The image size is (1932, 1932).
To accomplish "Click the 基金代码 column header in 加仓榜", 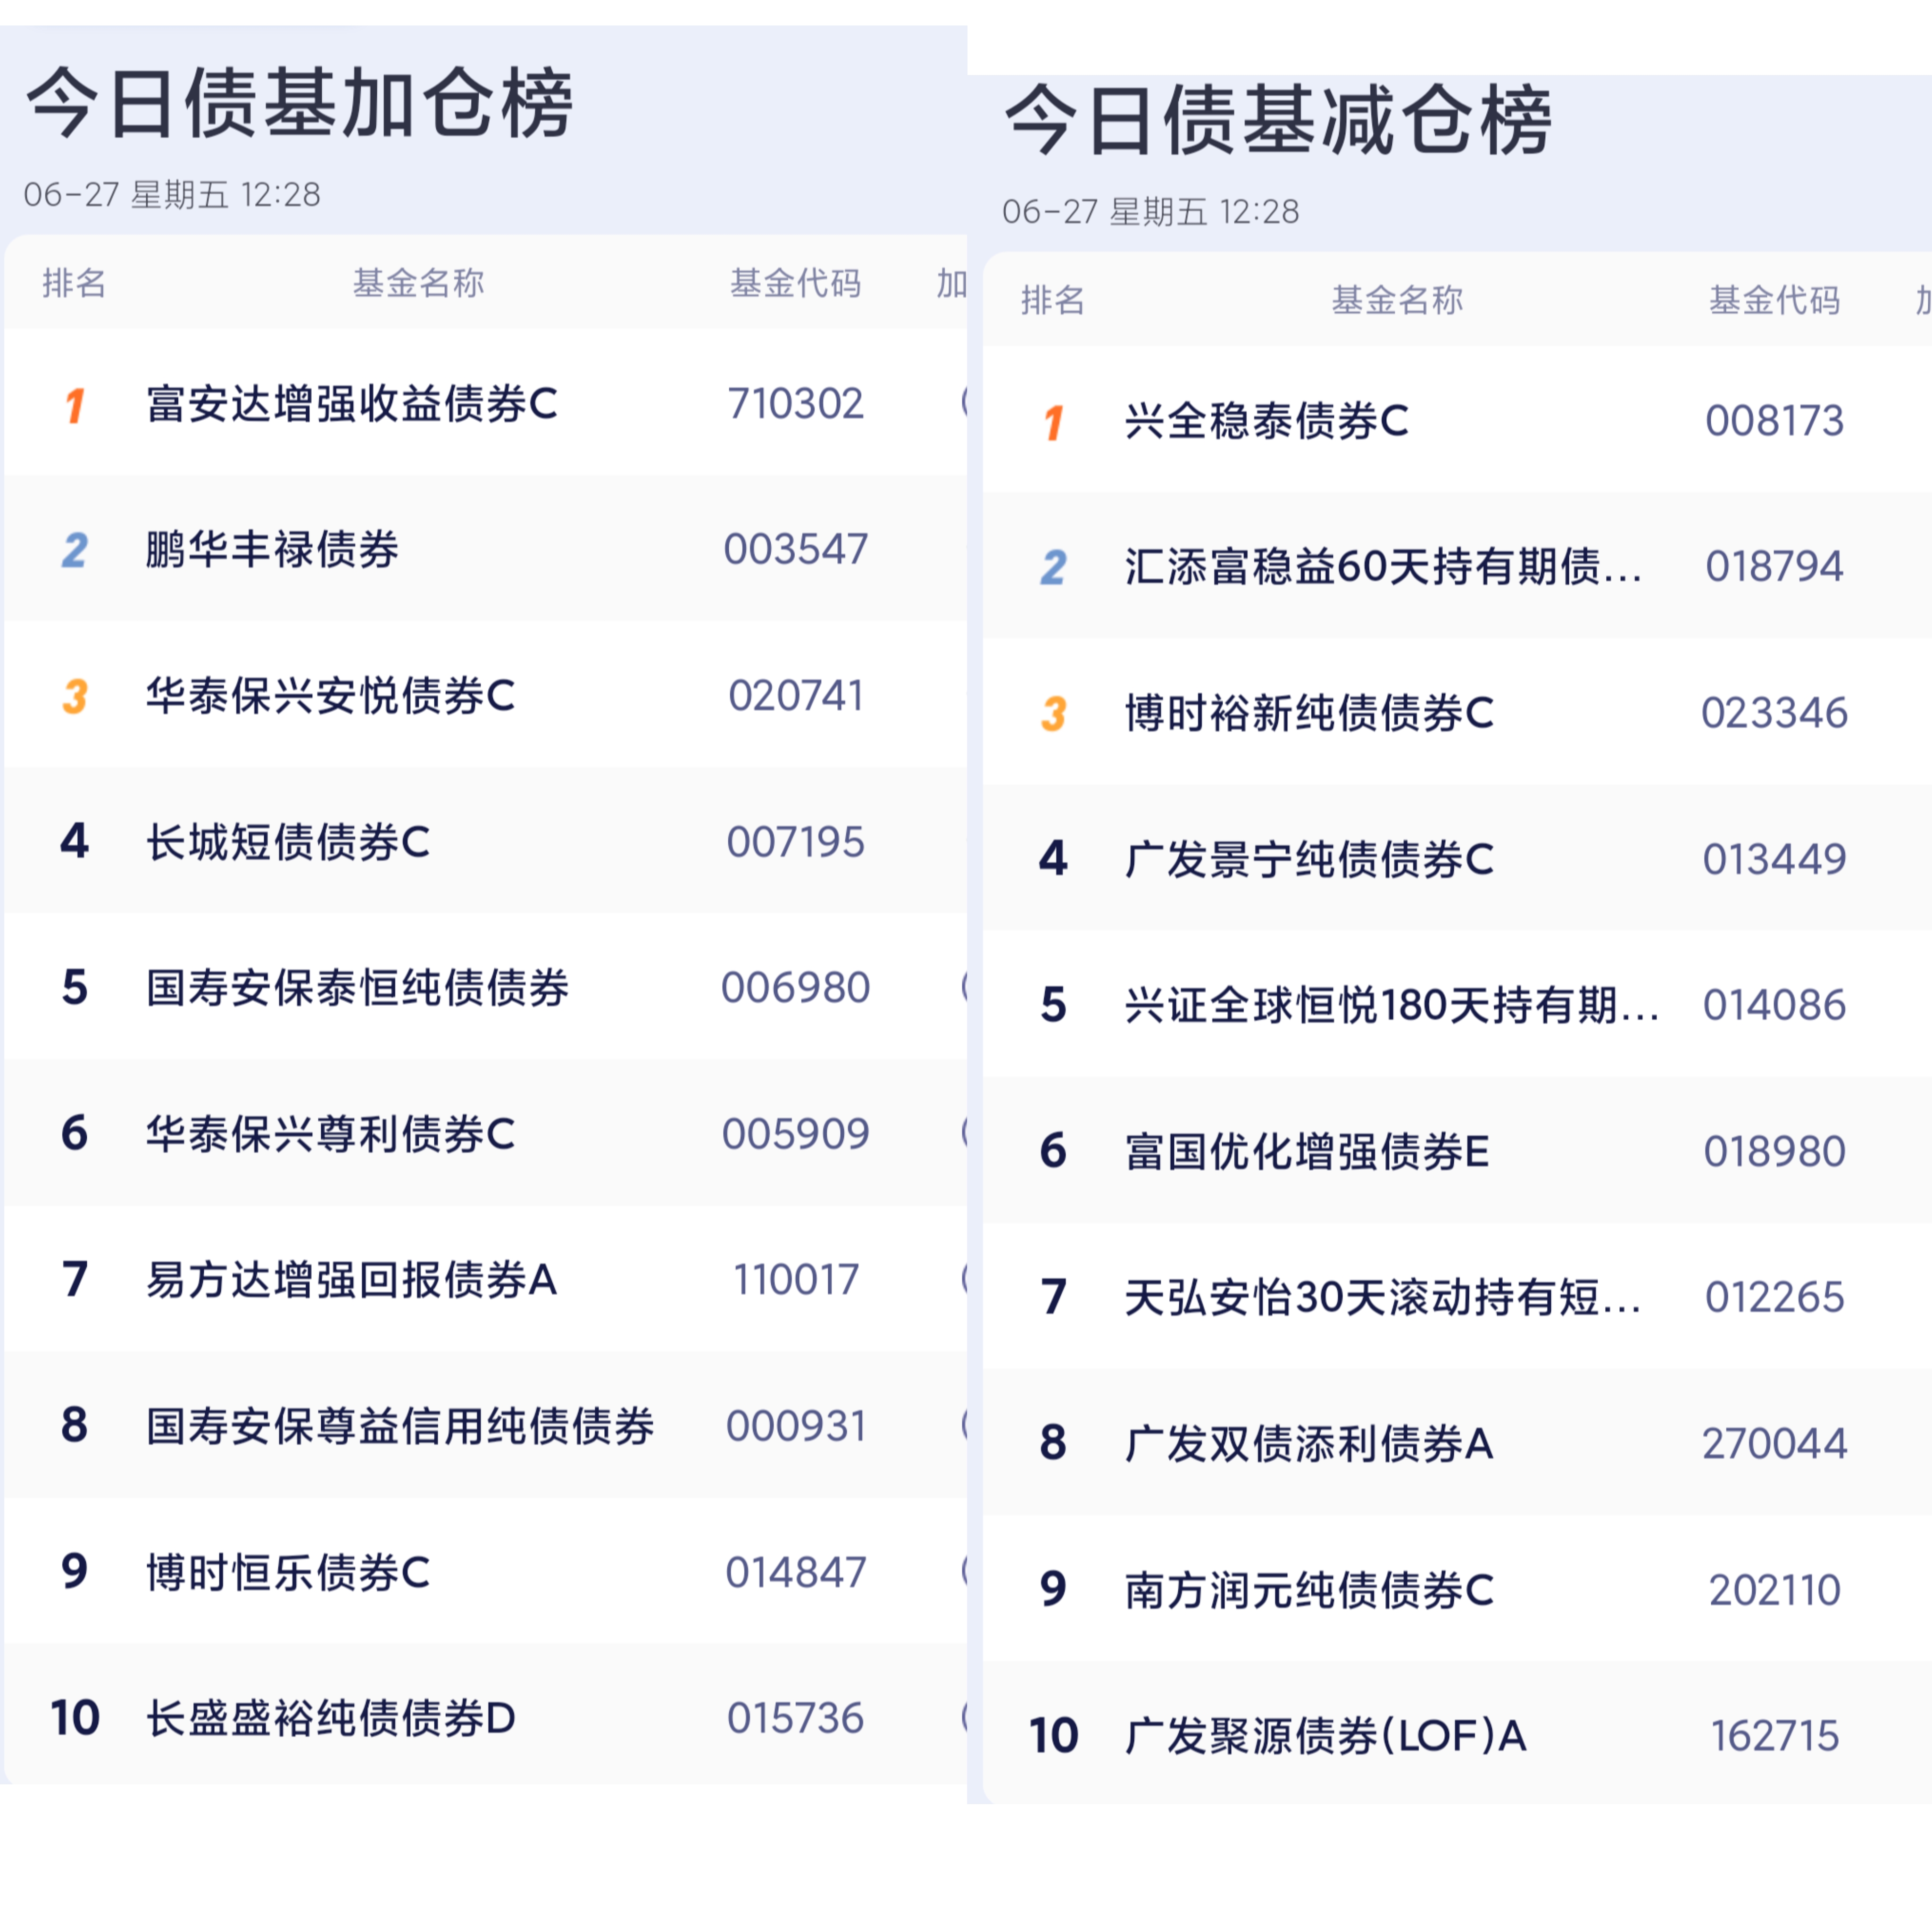I will click(795, 283).
